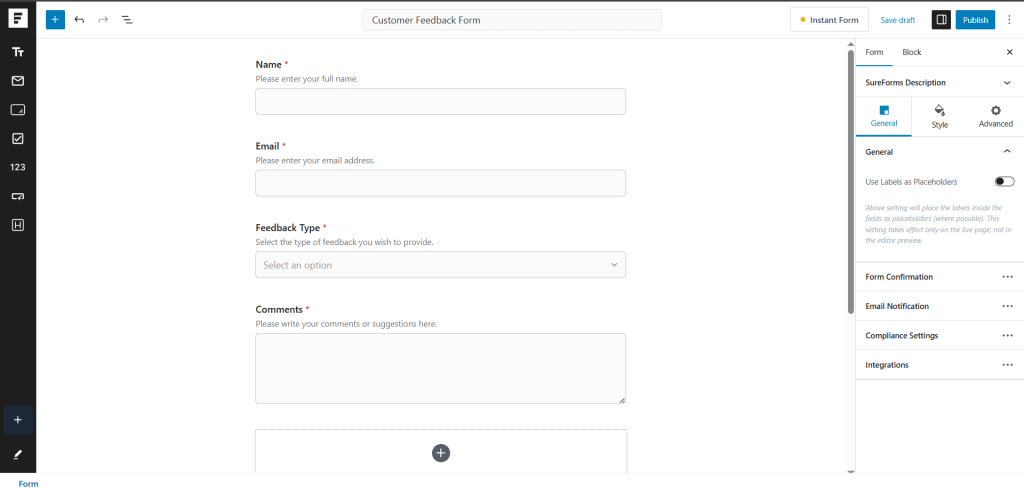Click the SureForms logo icon
Image resolution: width=1024 pixels, height=491 pixels.
[x=18, y=19]
